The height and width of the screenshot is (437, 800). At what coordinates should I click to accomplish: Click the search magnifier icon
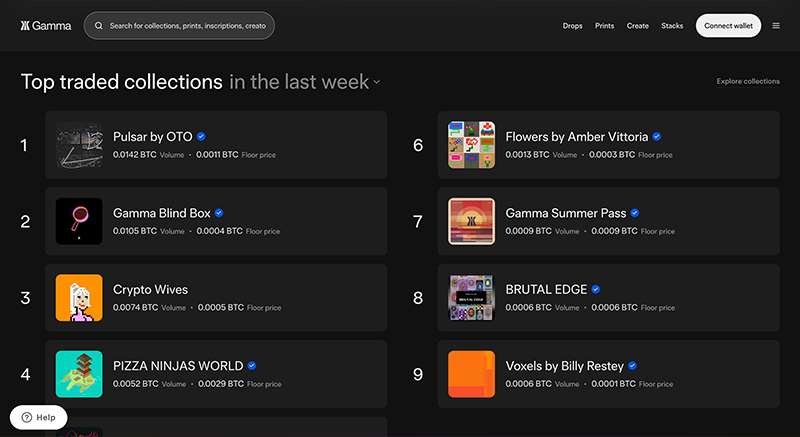click(98, 25)
